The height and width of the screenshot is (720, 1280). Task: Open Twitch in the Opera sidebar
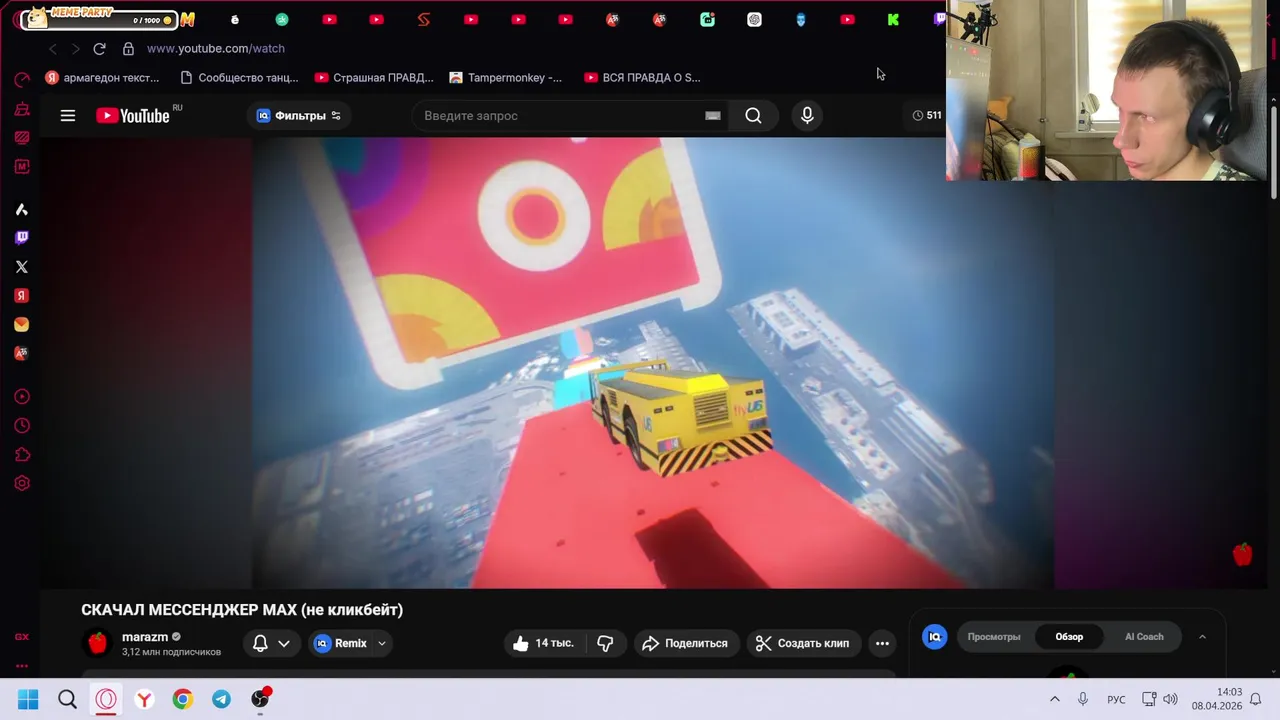click(x=22, y=238)
